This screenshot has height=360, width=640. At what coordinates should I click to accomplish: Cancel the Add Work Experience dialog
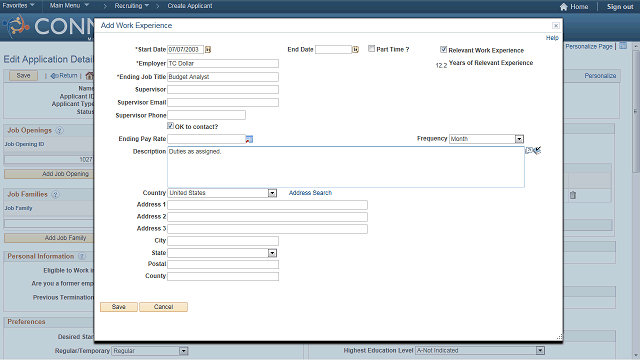(163, 307)
